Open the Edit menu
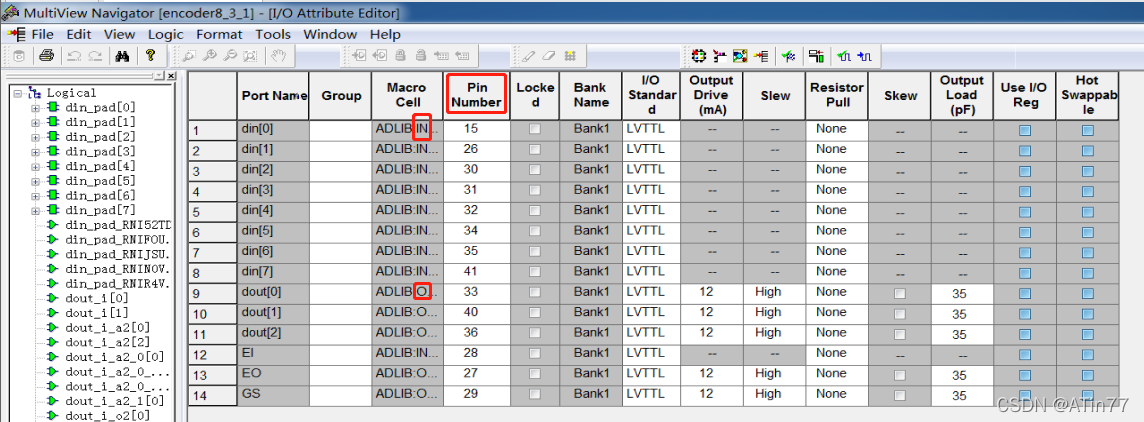 coord(79,34)
